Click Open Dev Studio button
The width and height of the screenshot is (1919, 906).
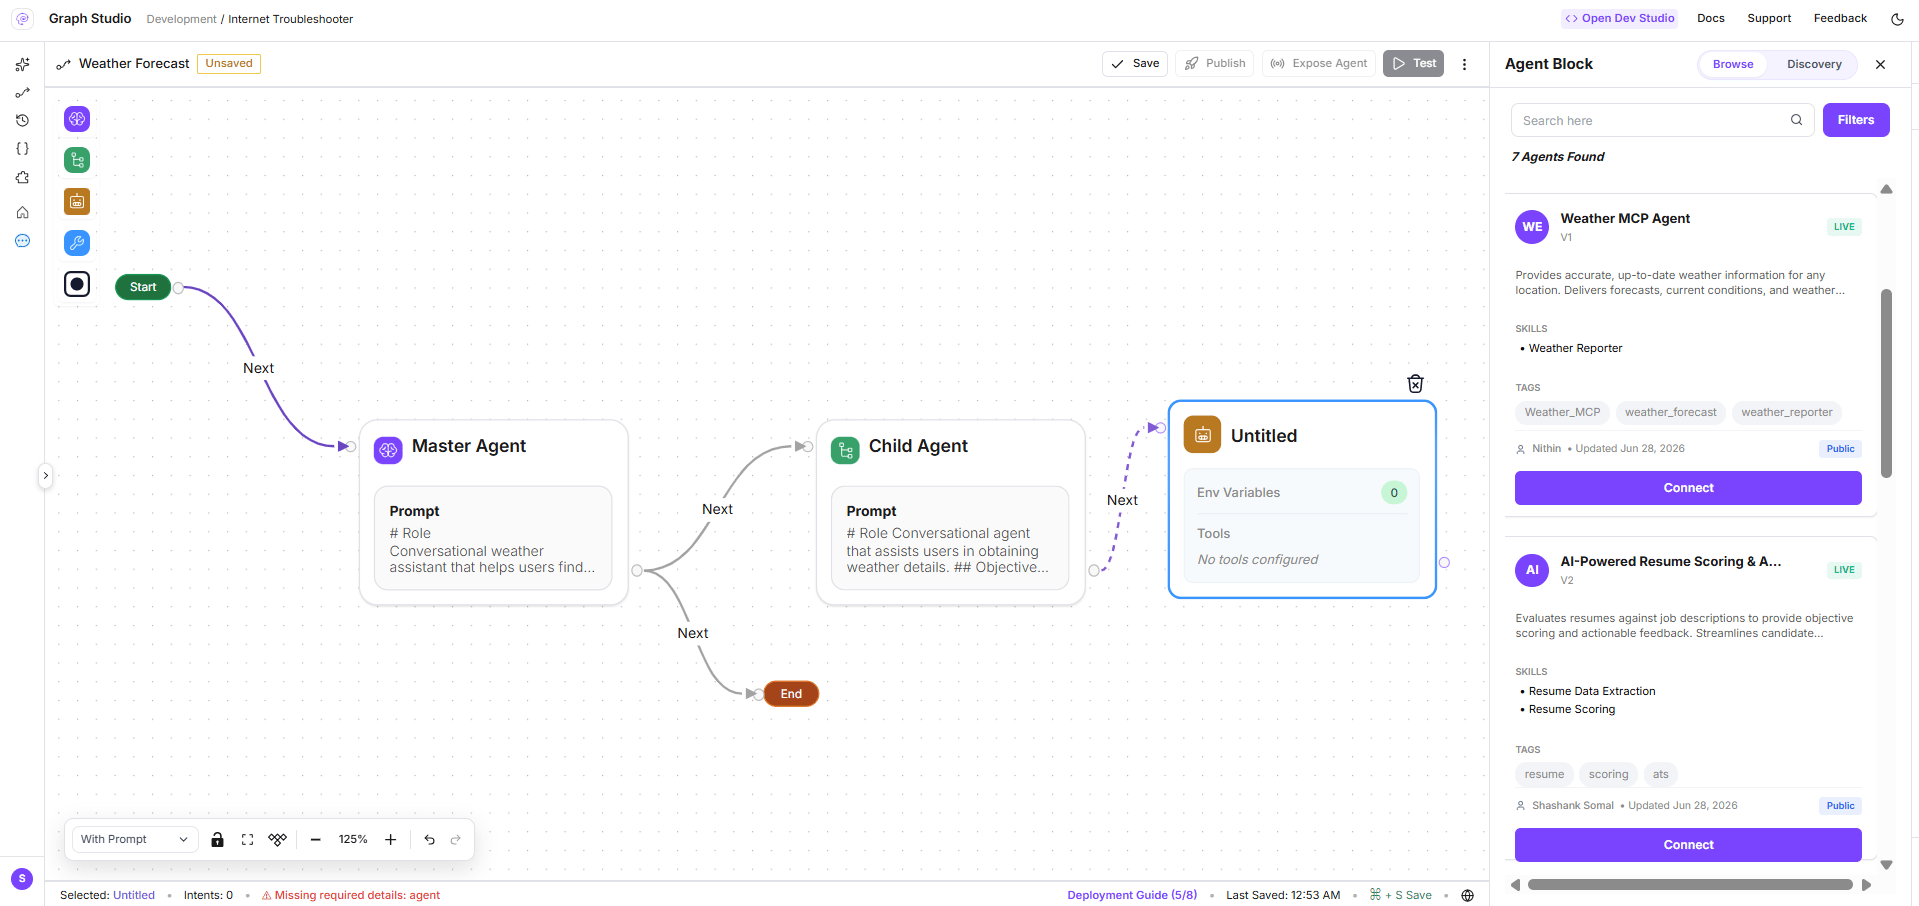click(x=1620, y=19)
